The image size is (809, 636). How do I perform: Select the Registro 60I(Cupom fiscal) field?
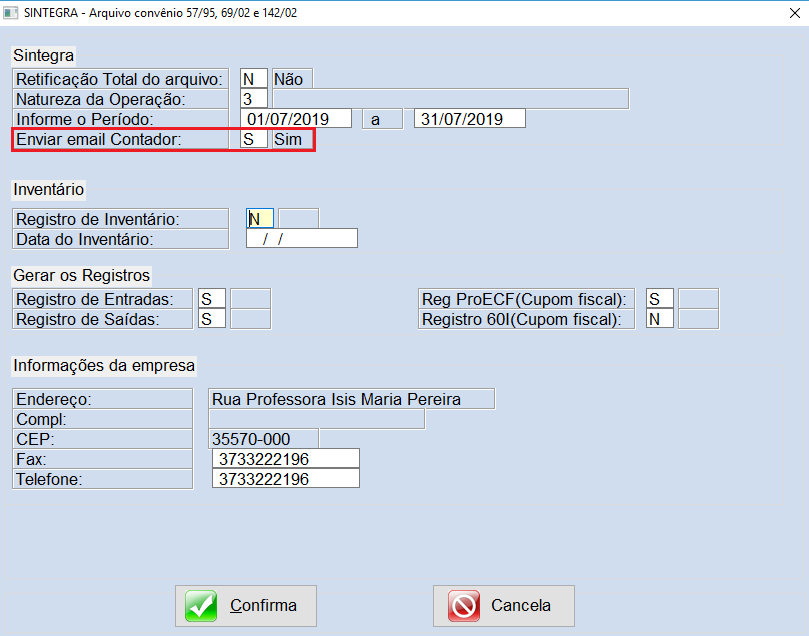659,319
